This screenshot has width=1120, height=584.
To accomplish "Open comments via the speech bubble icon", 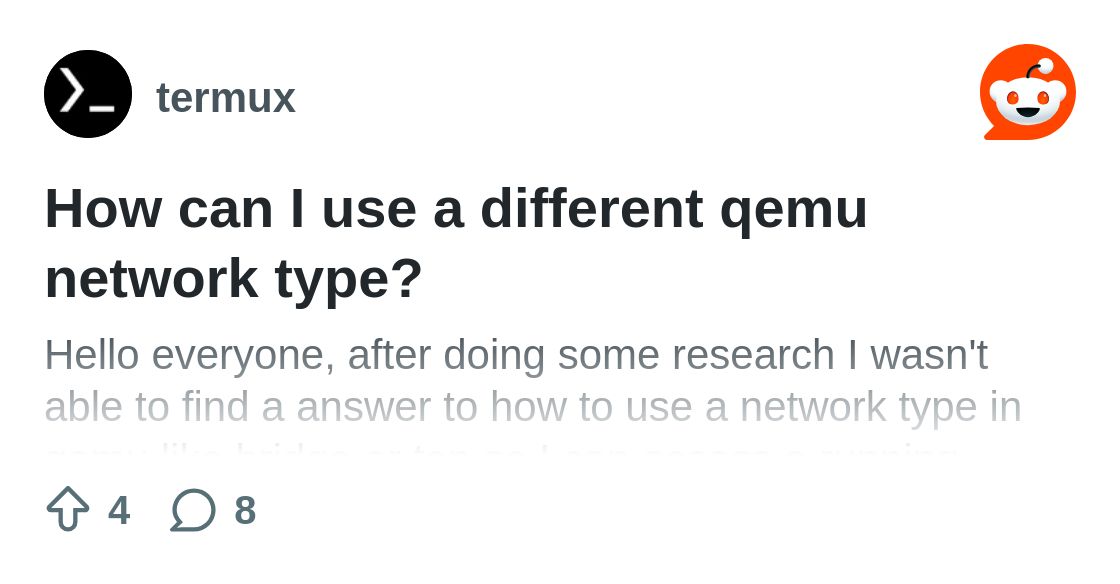I will pos(193,510).
